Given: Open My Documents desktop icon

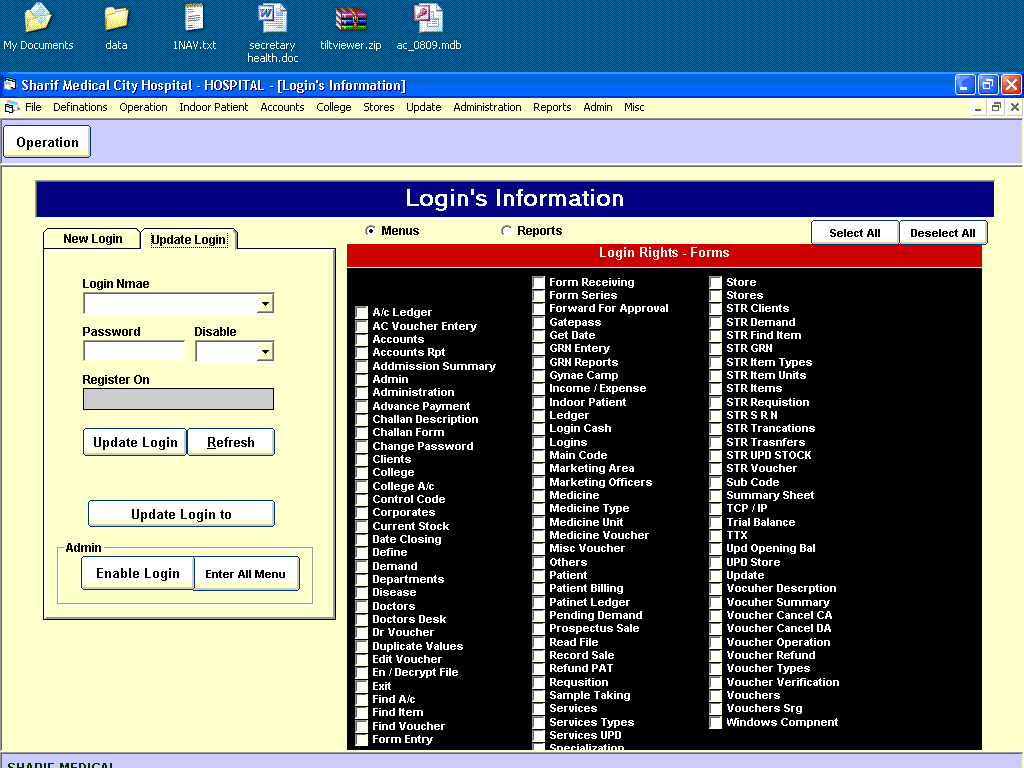Looking at the screenshot, I should pyautogui.click(x=38, y=27).
